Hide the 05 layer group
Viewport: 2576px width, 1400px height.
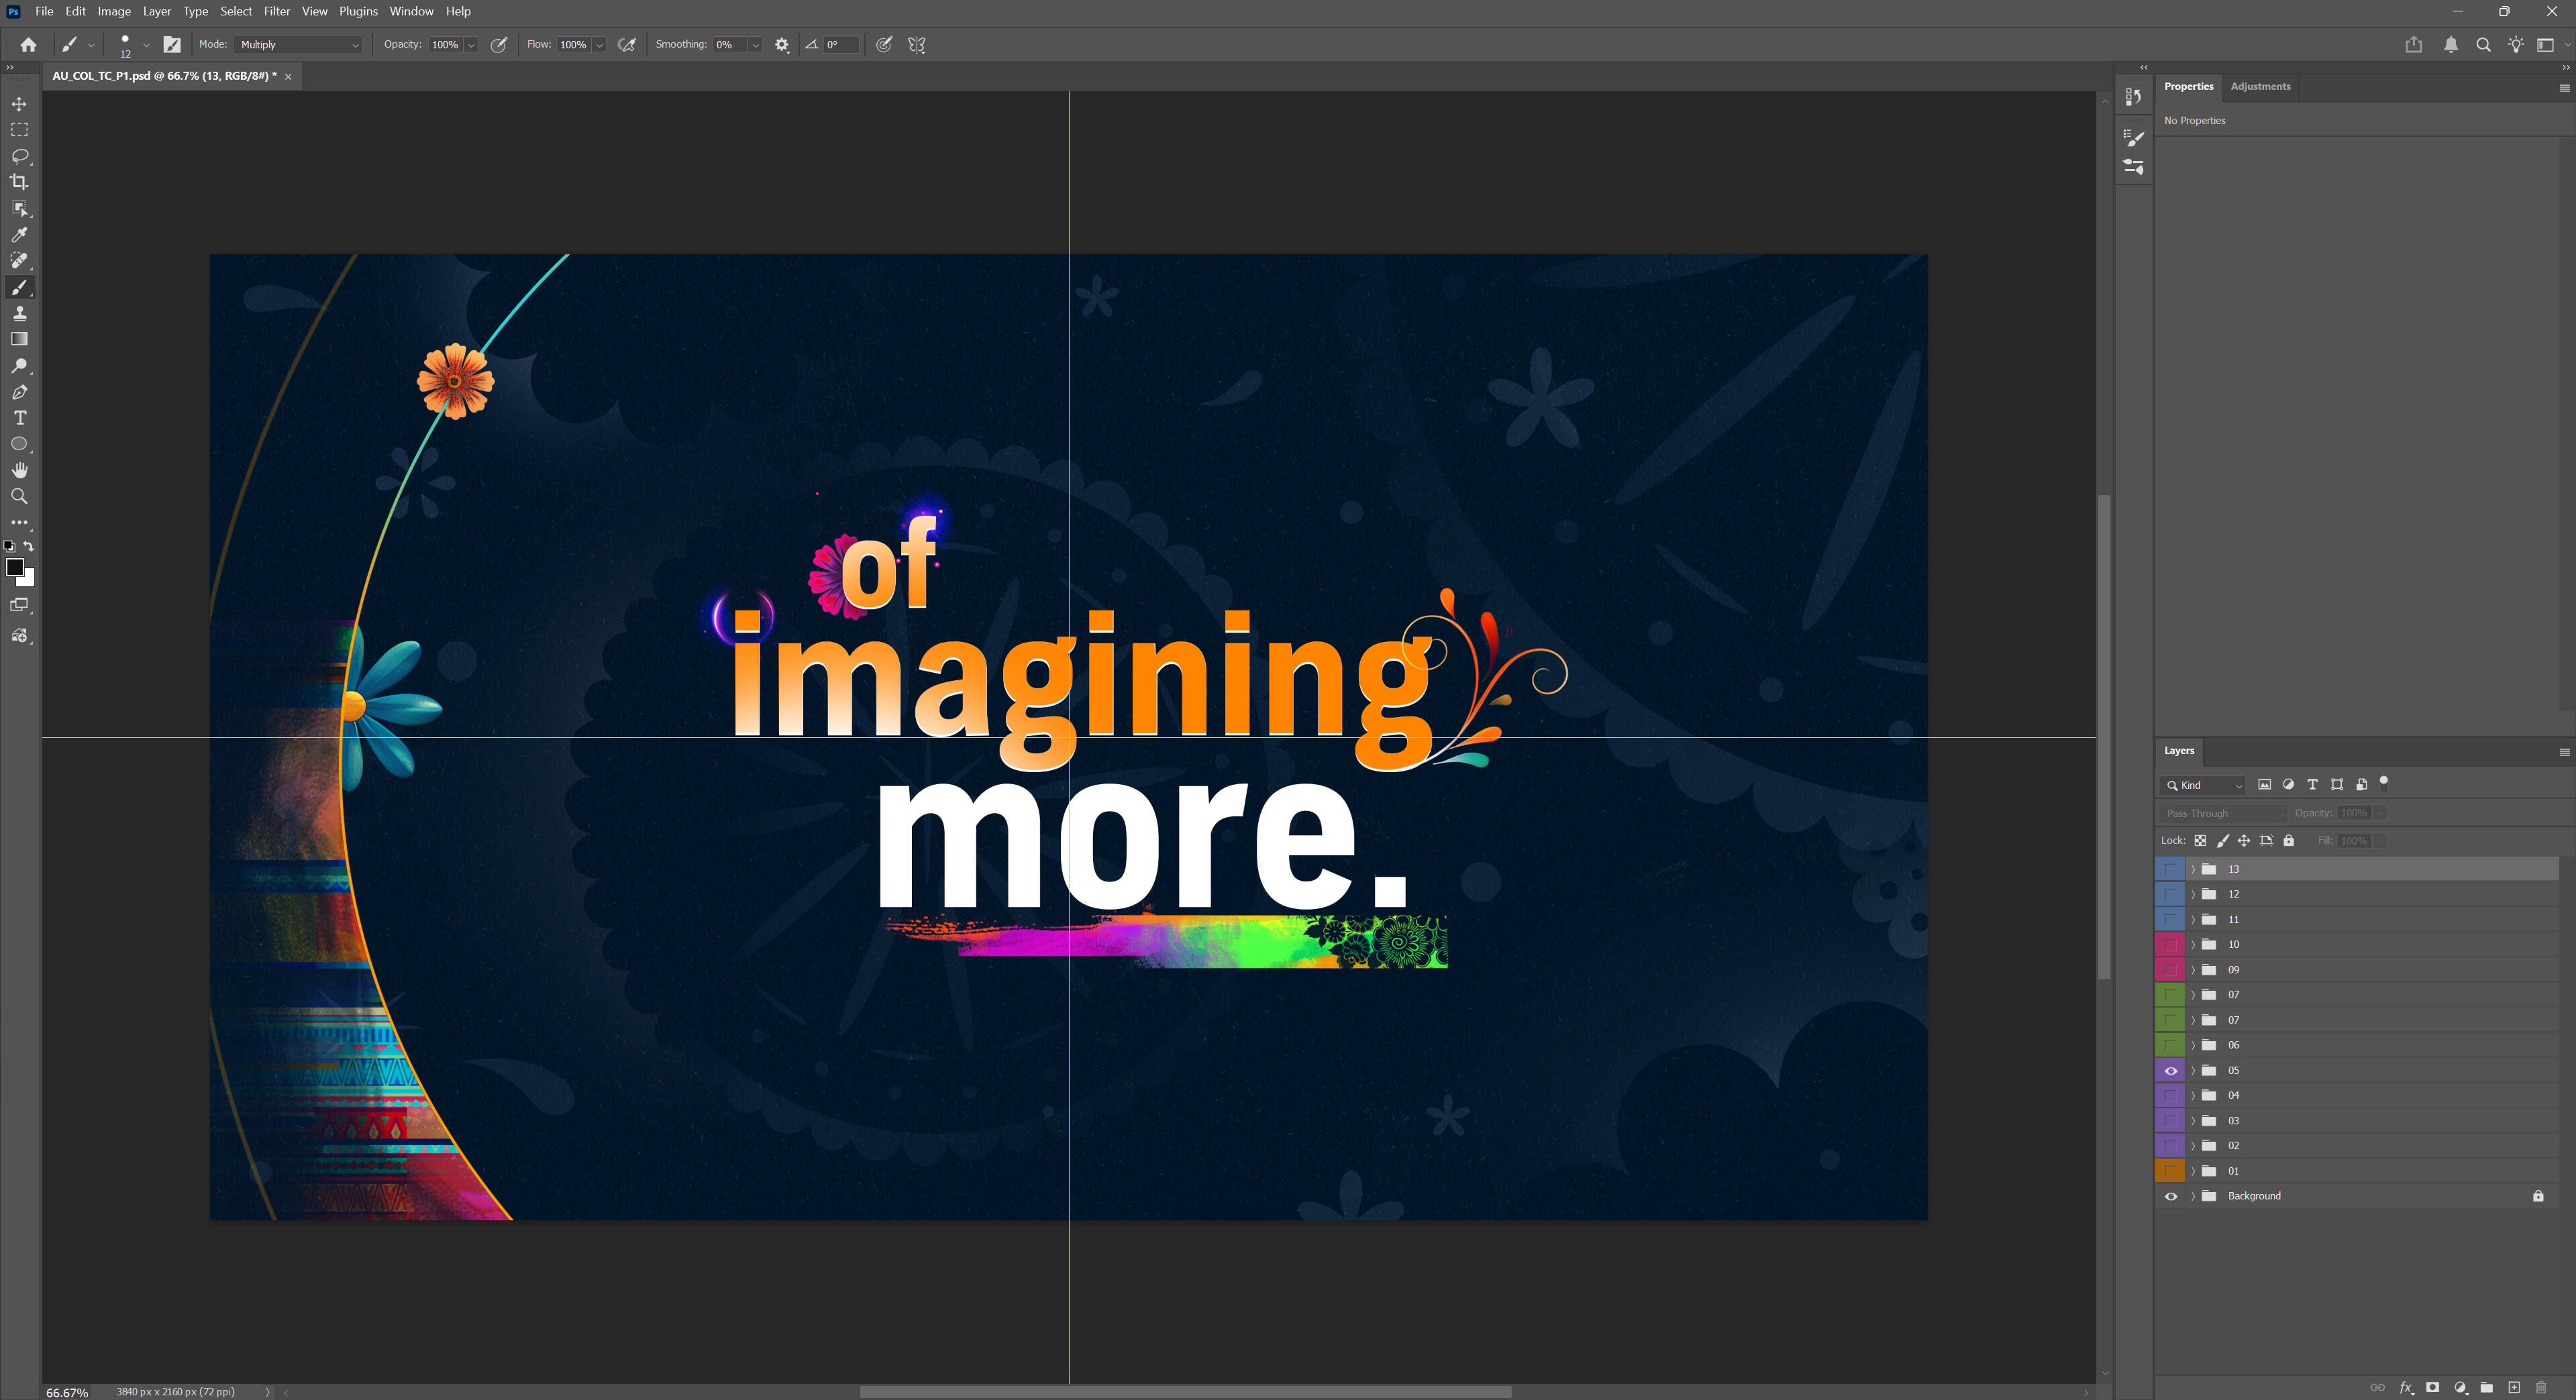pyautogui.click(x=2170, y=1070)
